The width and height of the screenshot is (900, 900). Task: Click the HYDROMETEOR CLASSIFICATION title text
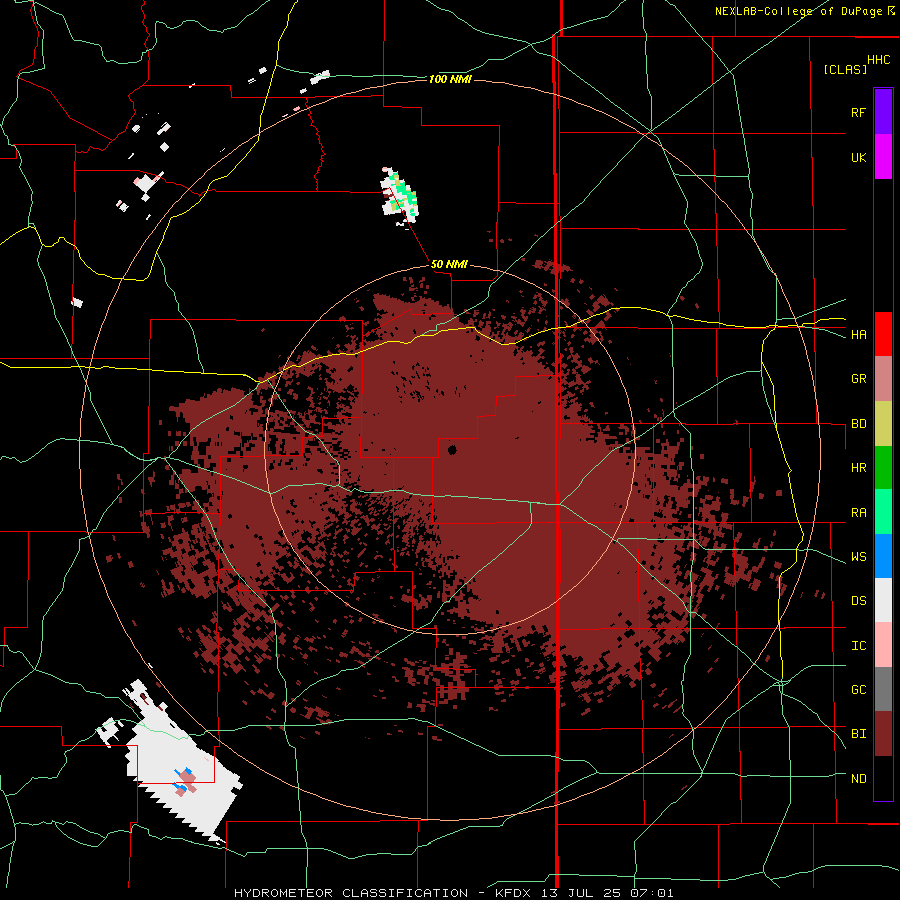351,893
